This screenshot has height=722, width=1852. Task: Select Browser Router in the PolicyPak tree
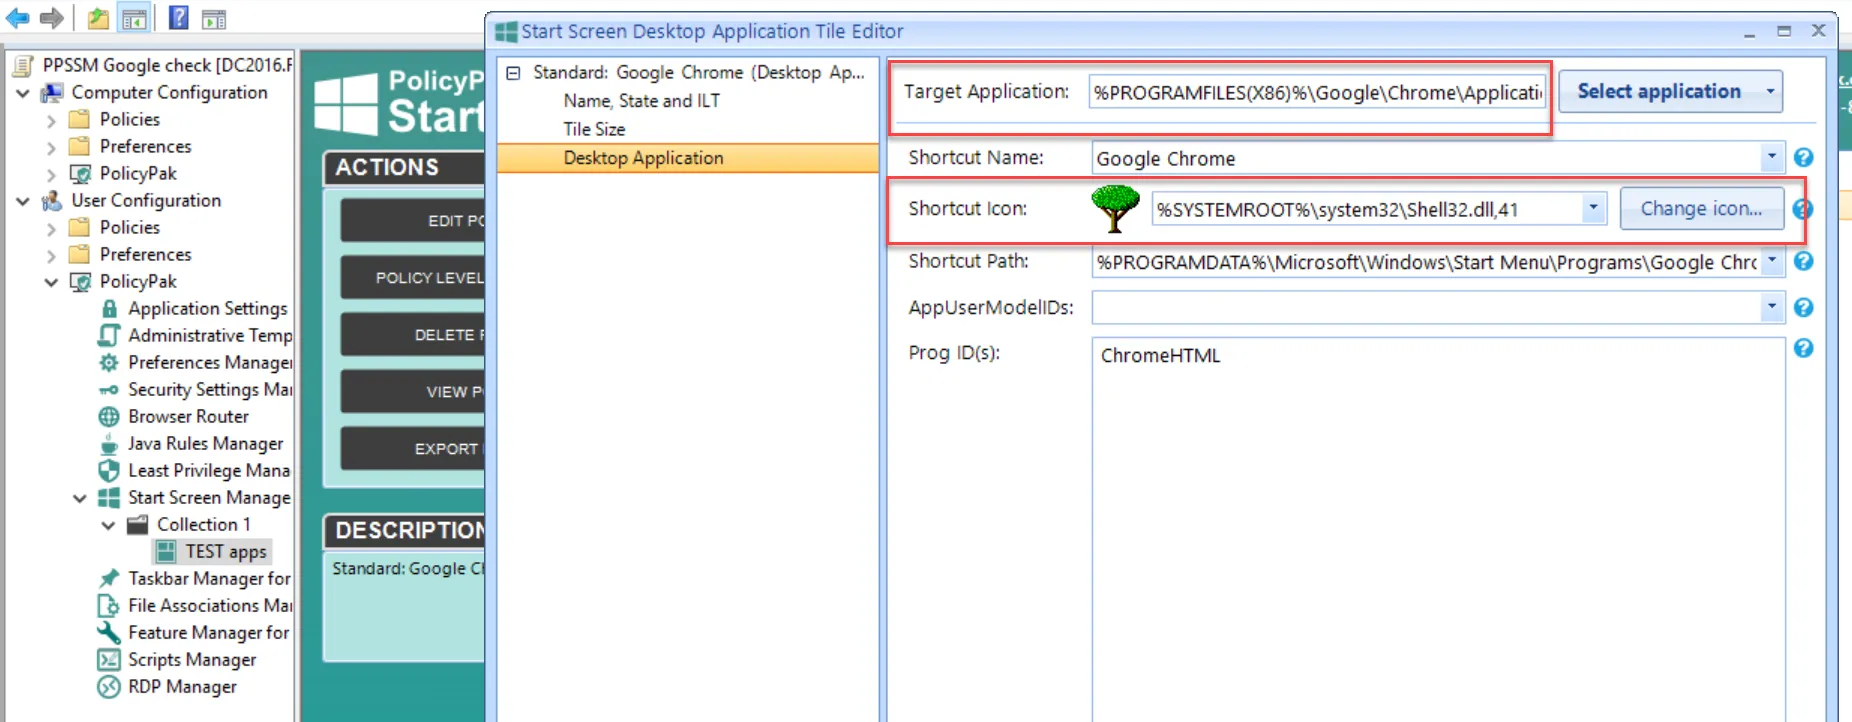[x=188, y=416]
